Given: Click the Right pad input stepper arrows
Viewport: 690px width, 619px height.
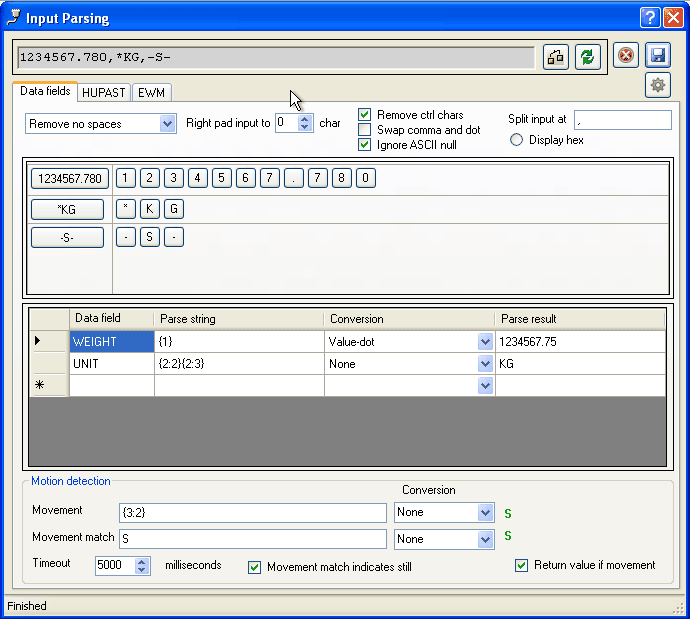Looking at the screenshot, I should pos(305,124).
